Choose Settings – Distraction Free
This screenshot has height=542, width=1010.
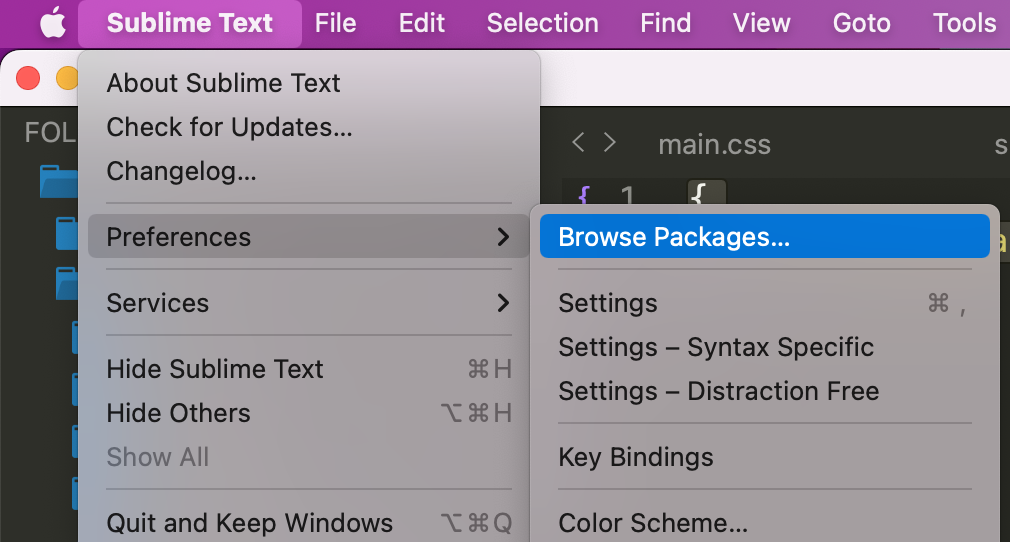718,391
